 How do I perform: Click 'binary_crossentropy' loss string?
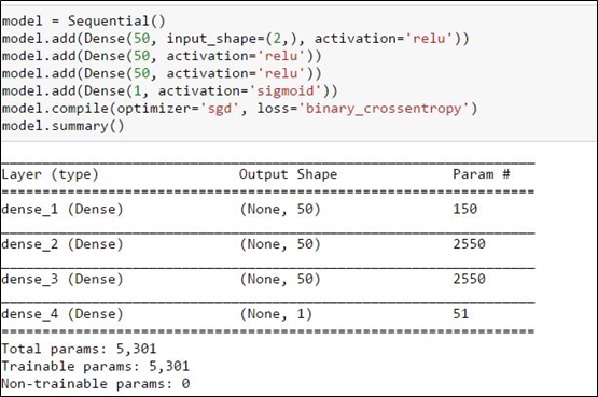[x=387, y=109]
